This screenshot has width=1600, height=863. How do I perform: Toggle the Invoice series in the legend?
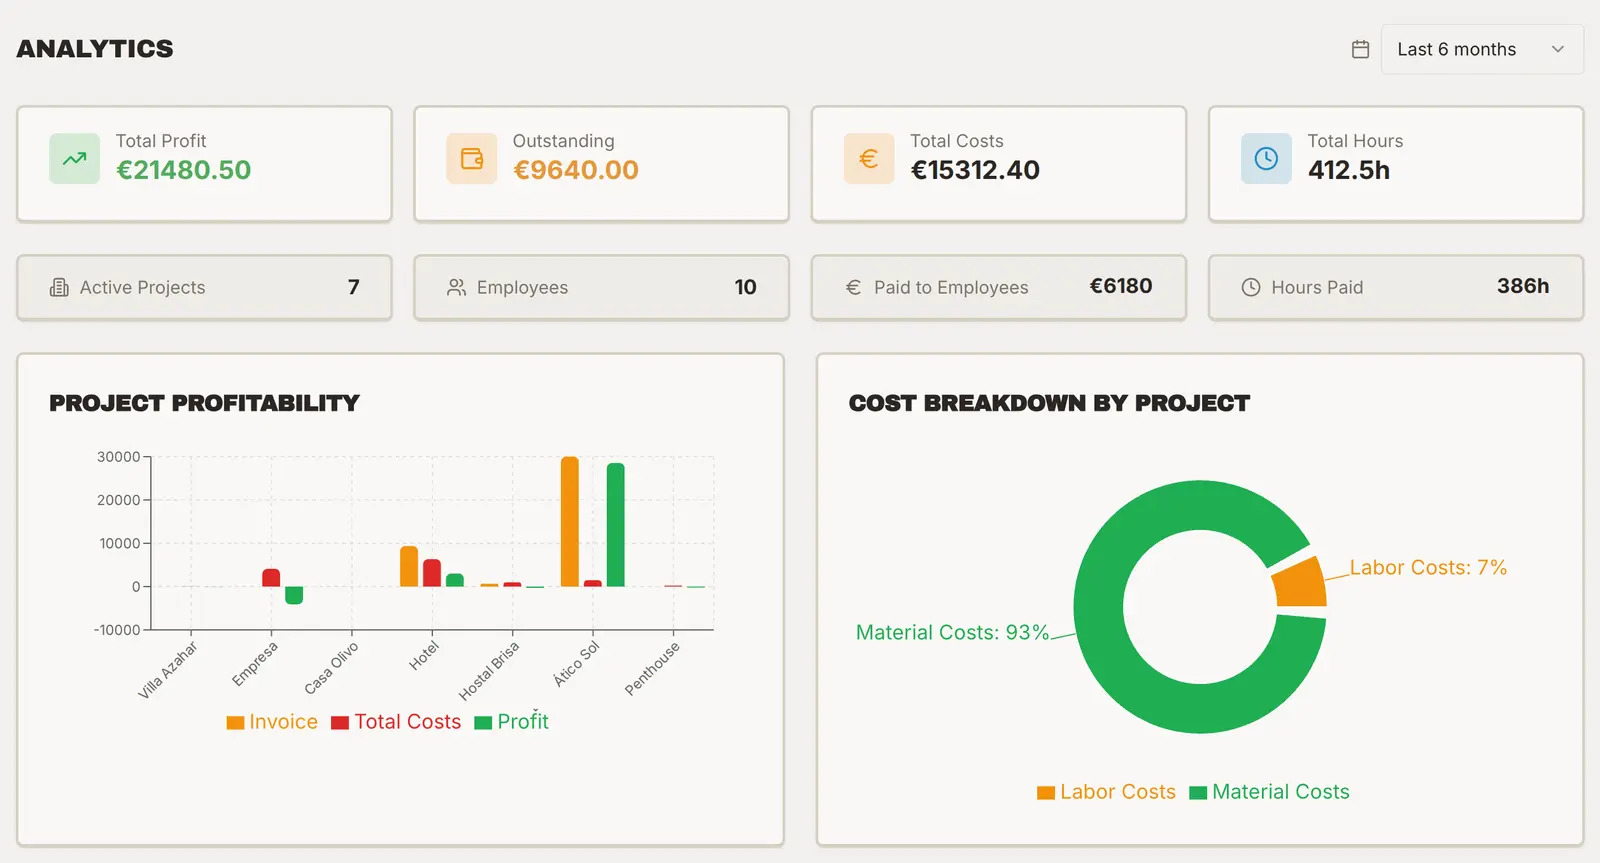click(x=272, y=722)
